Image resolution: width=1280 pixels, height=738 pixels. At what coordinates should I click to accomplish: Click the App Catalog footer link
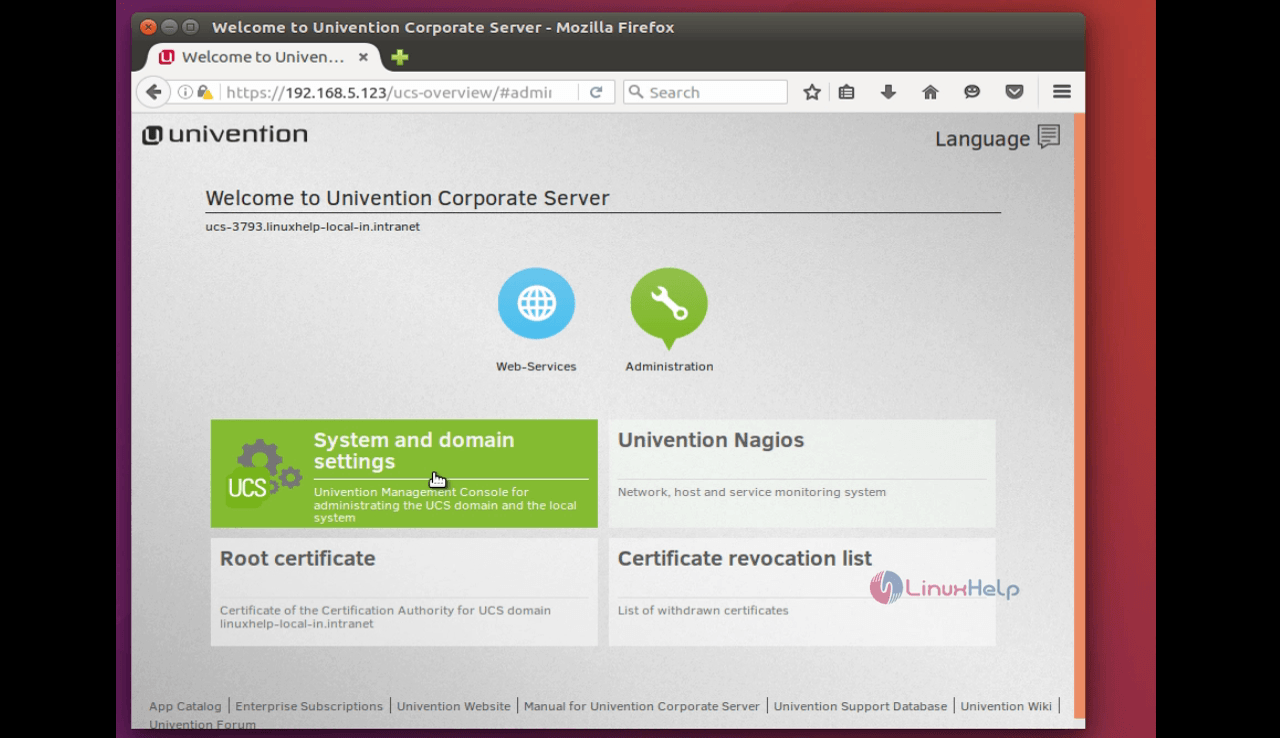(185, 706)
